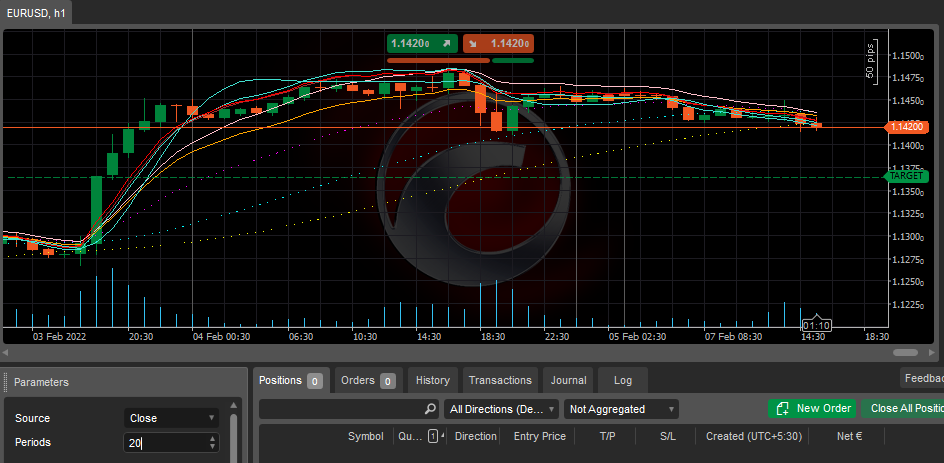Viewport: 944px width, 463px height.
Task: Click the 04 Feb 00:30 time label
Action: (x=221, y=337)
